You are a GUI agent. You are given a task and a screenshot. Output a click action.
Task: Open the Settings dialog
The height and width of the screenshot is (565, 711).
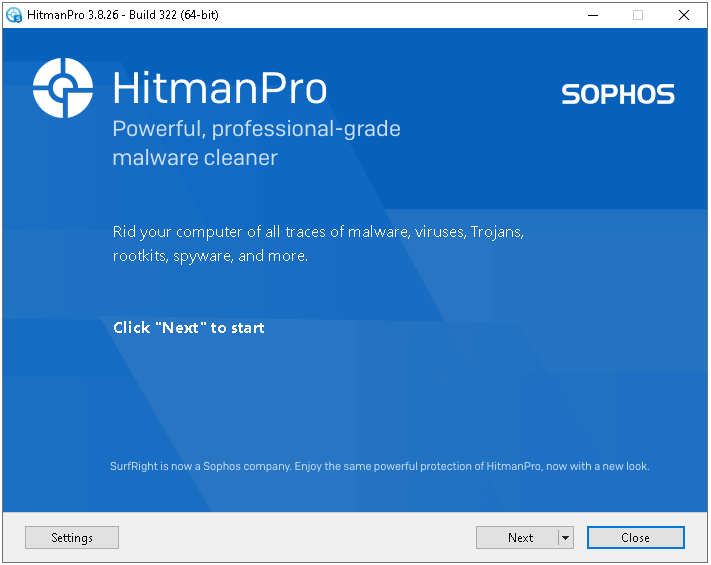72,537
